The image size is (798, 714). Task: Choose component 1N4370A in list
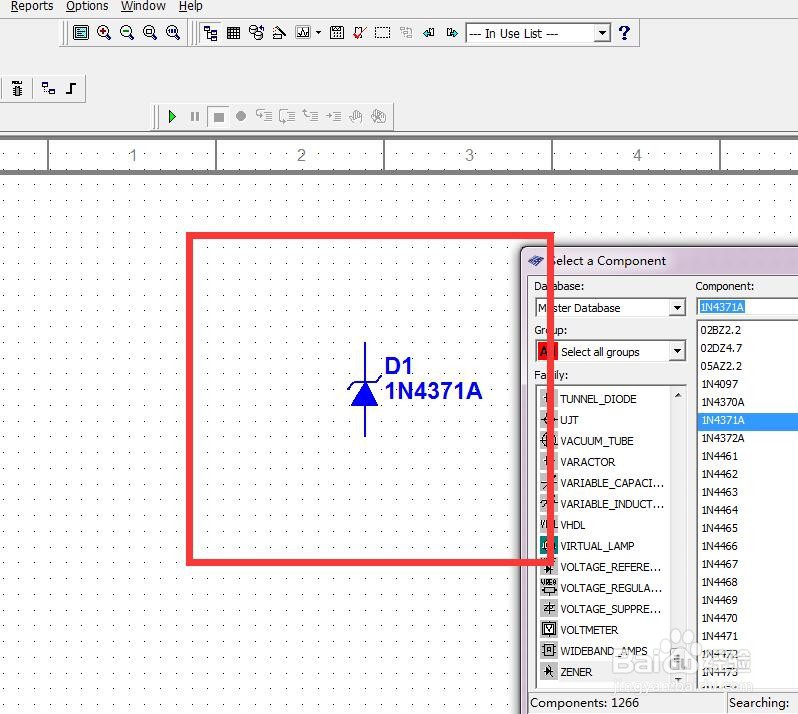(723, 402)
